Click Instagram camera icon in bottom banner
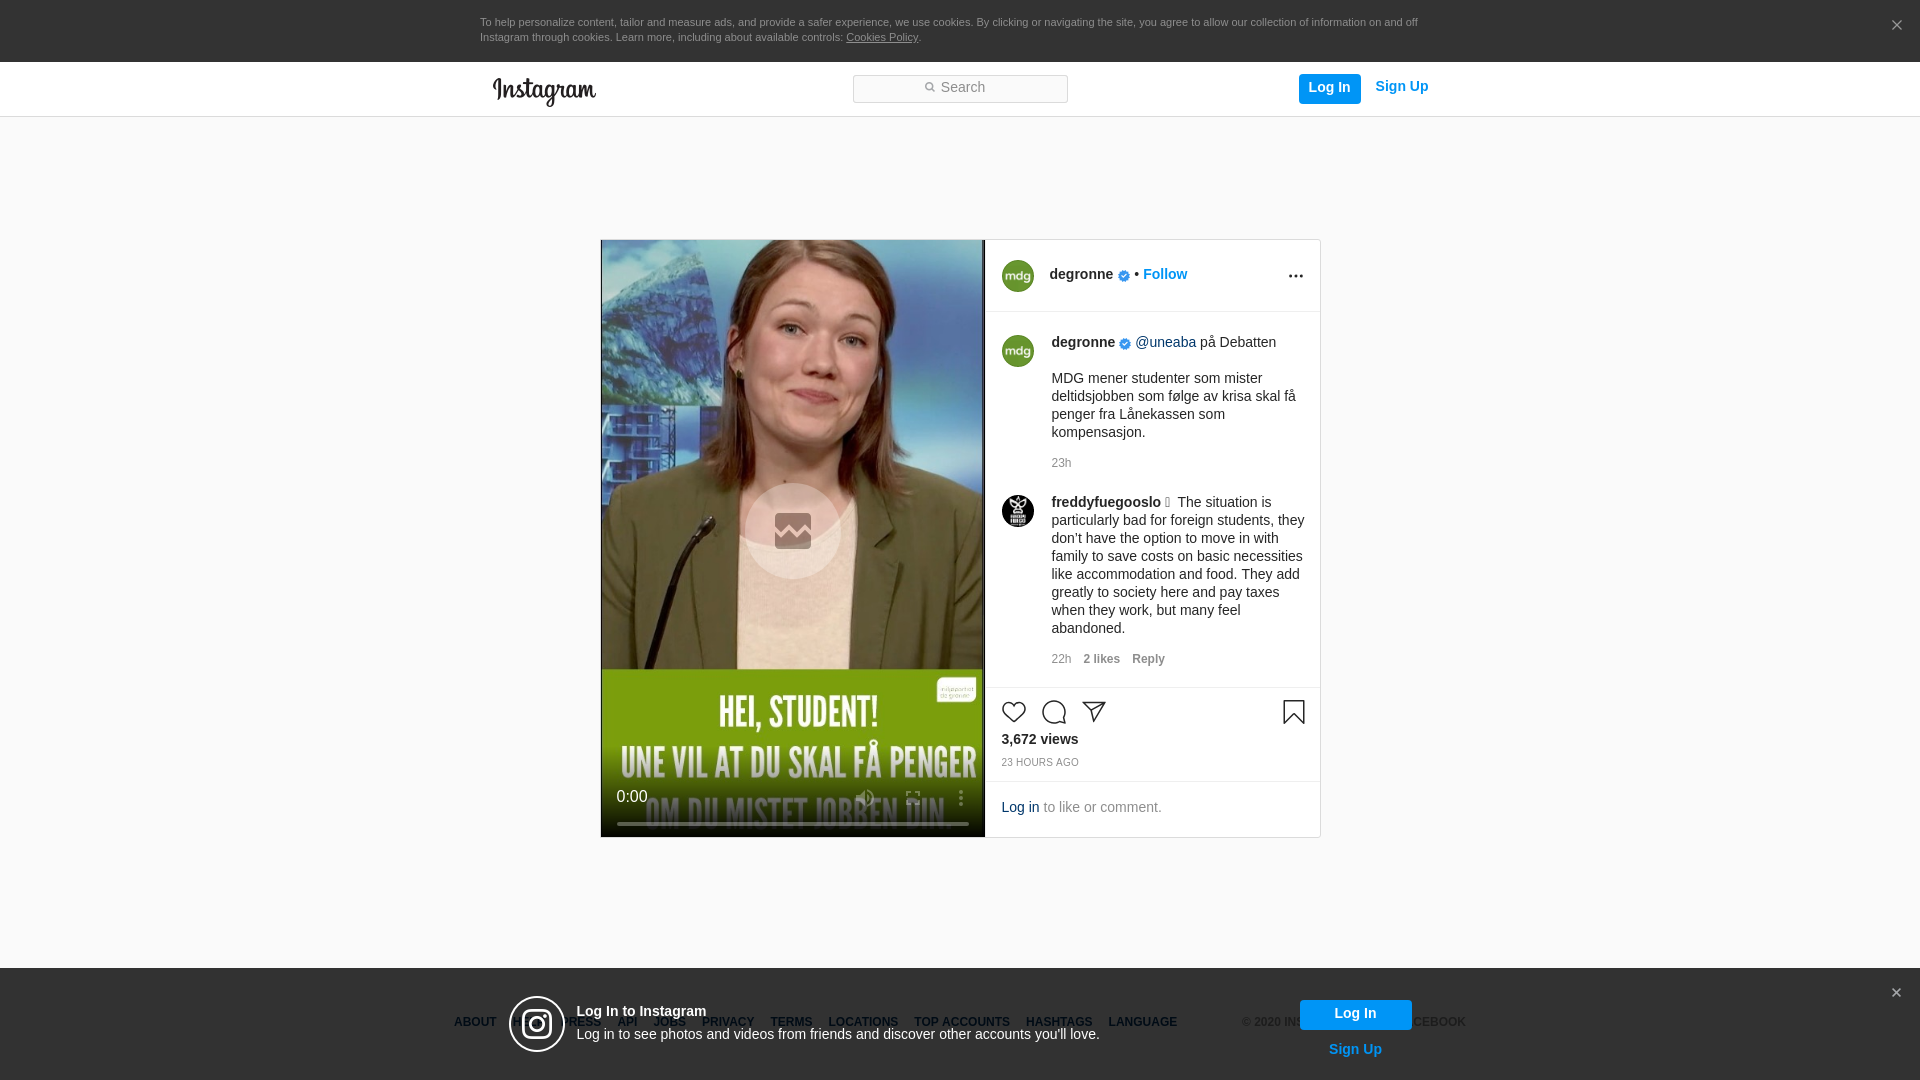 point(537,1024)
